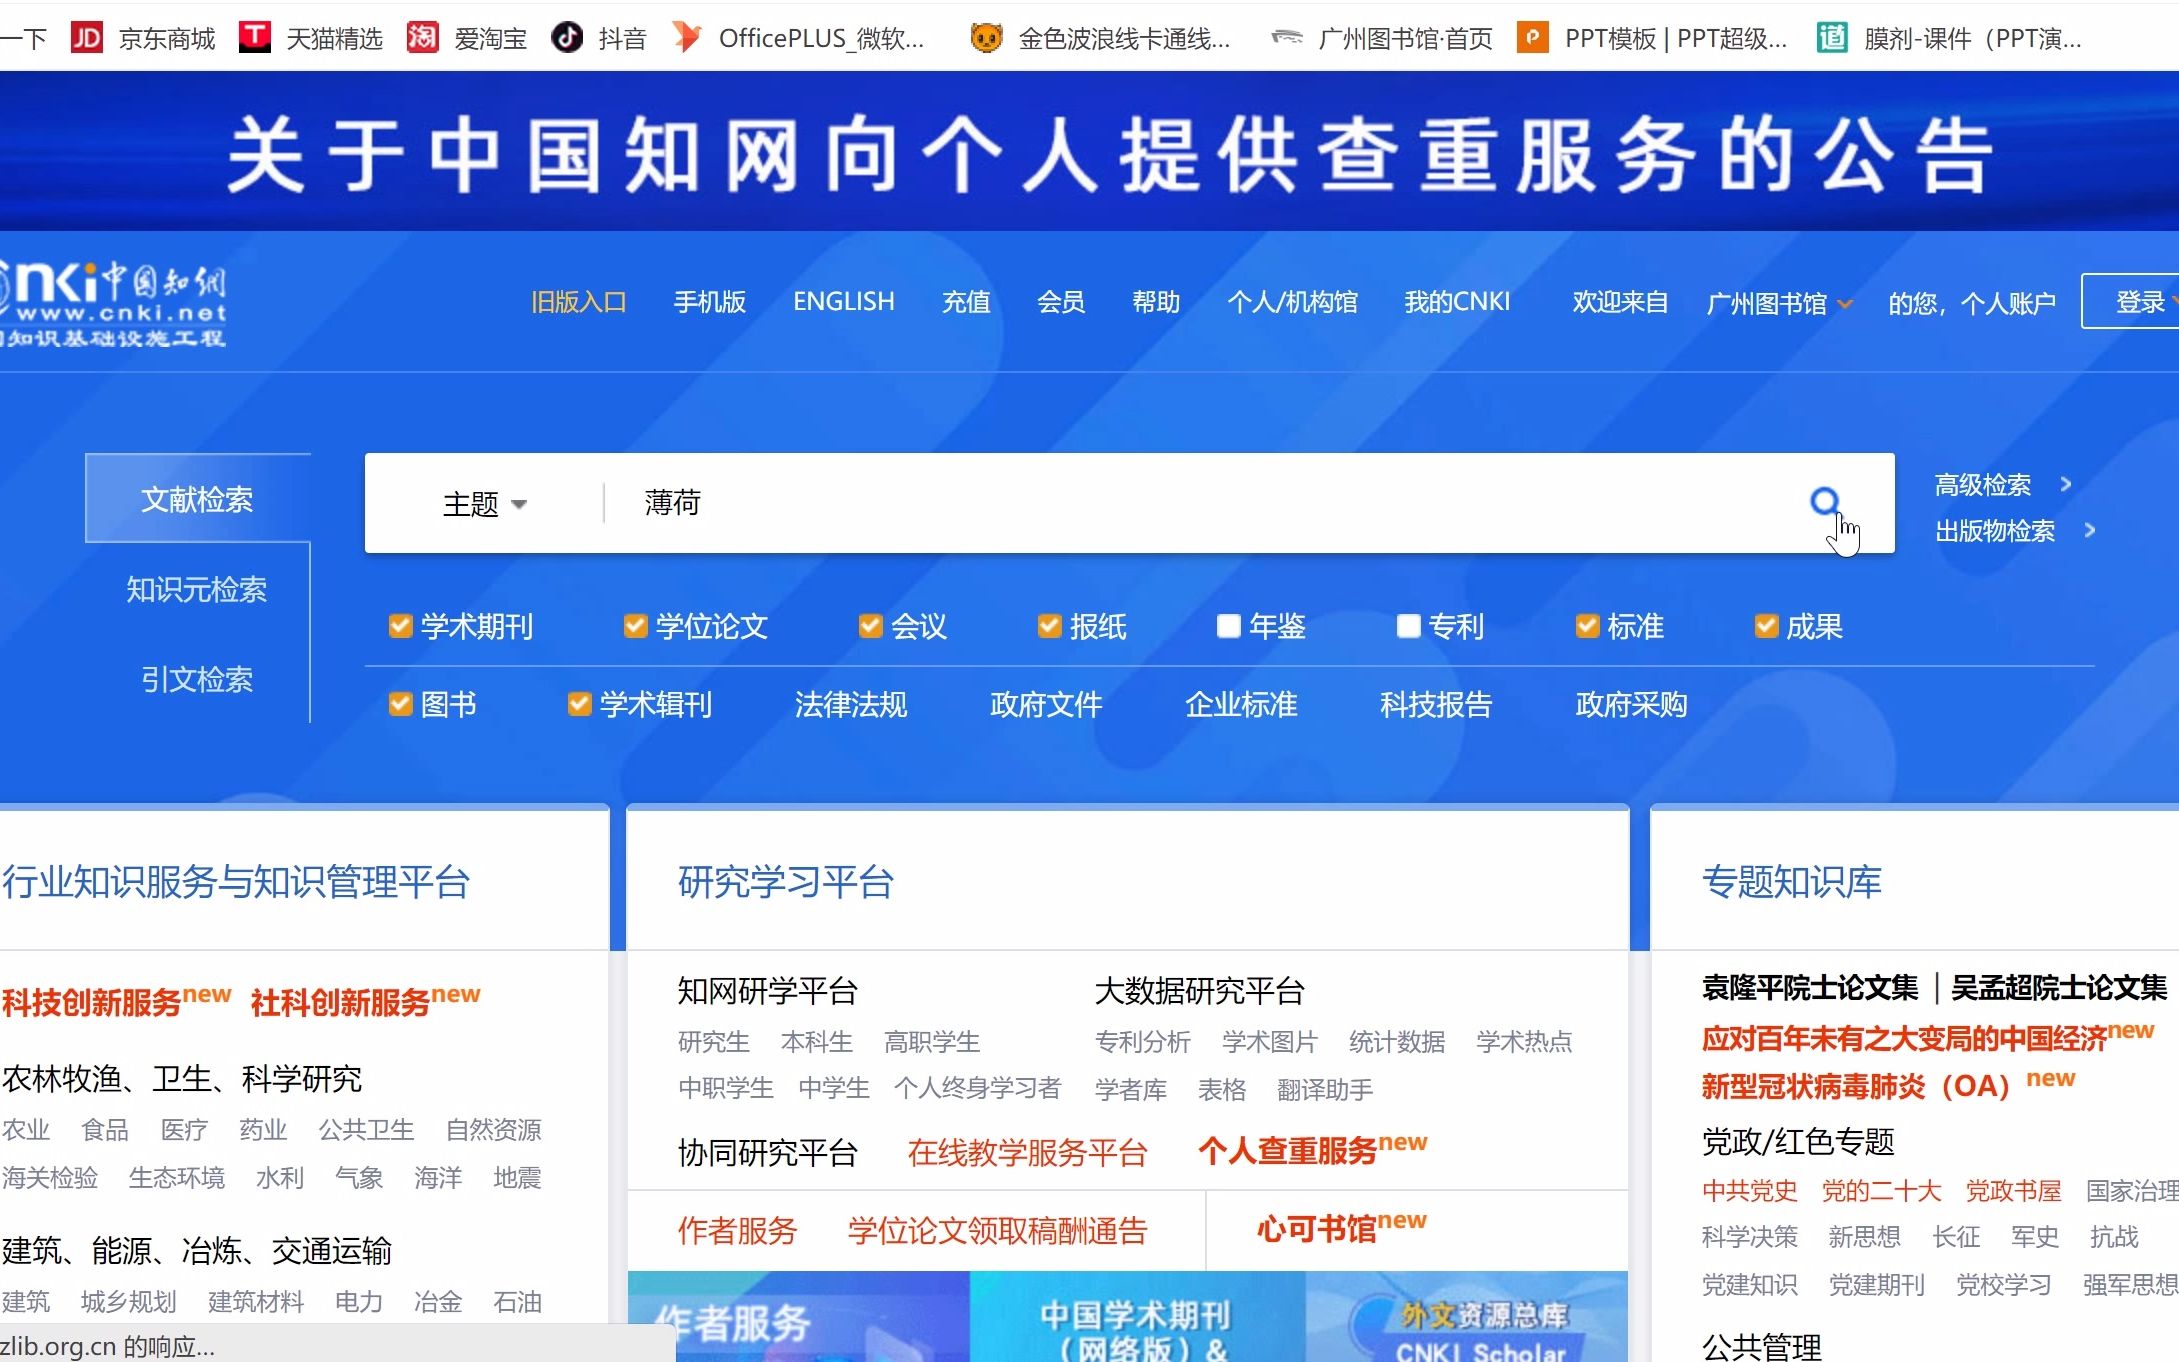Click the 查重服务公告 top banner

pyautogui.click(x=1089, y=151)
